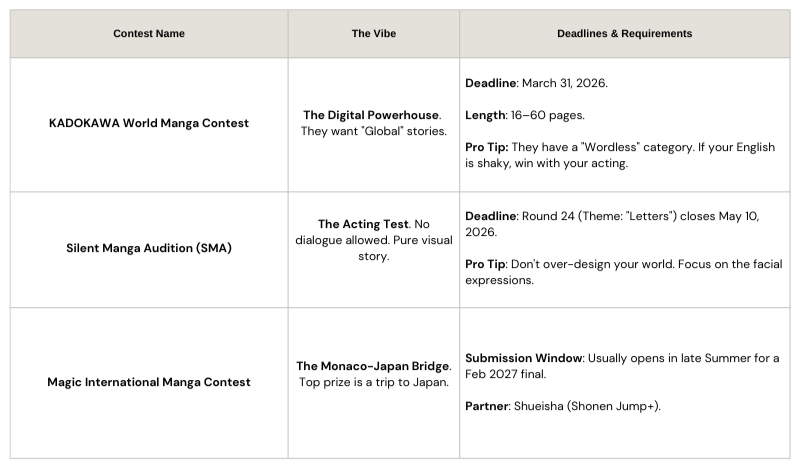Image resolution: width=800 pixels, height=466 pixels.
Task: Click Length: 16–60 pages line
Action: 524,115
